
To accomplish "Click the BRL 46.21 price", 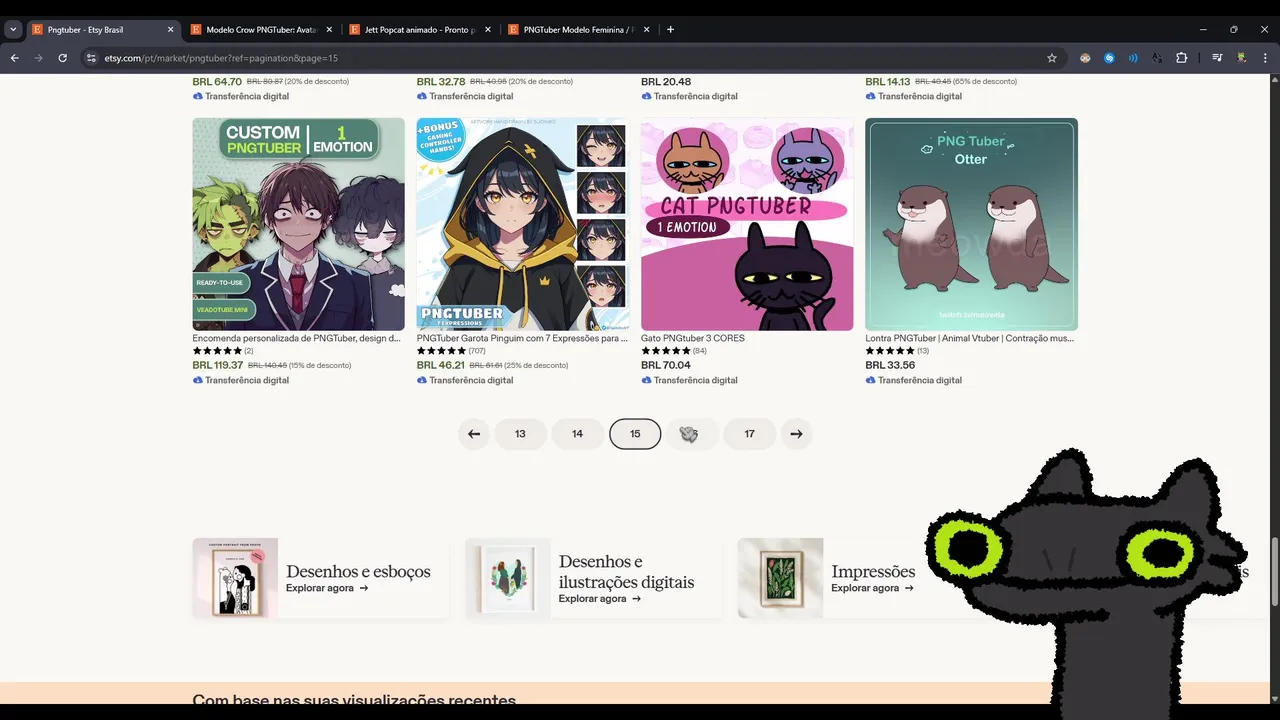I will [x=441, y=365].
